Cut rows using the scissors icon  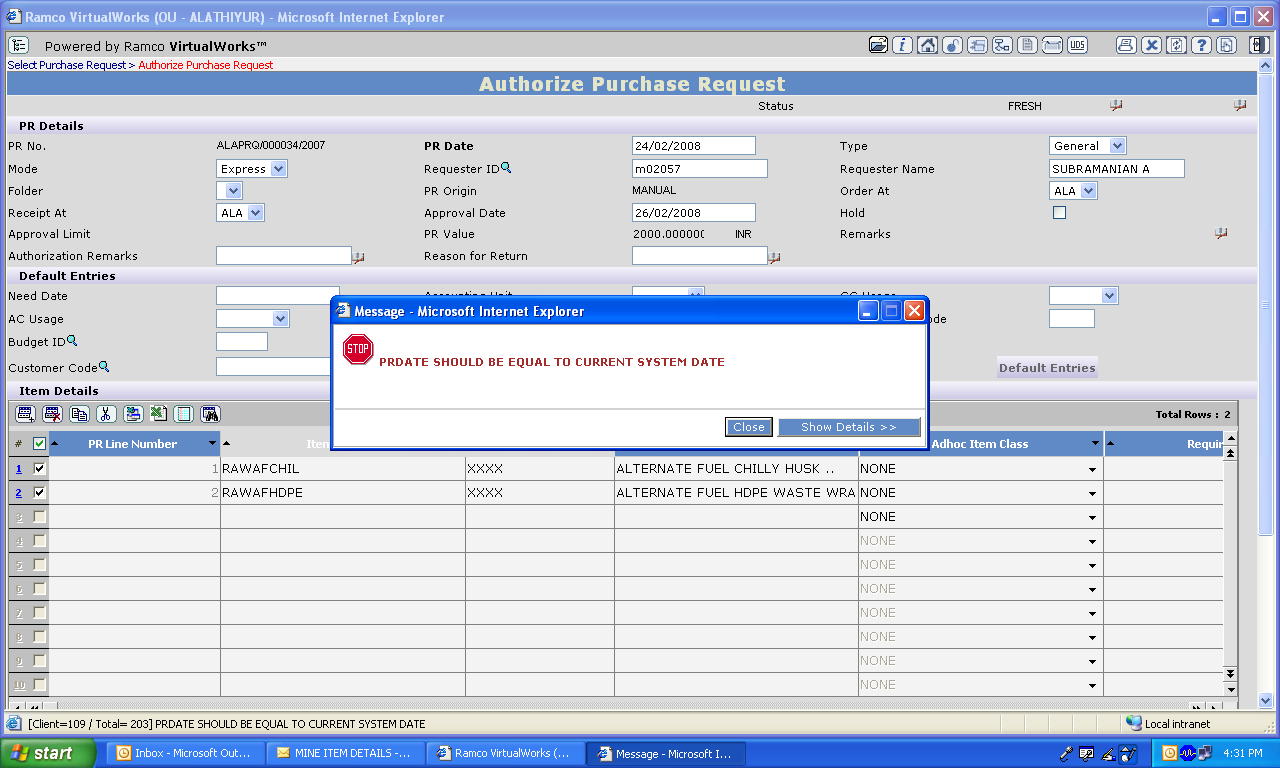tap(107, 414)
